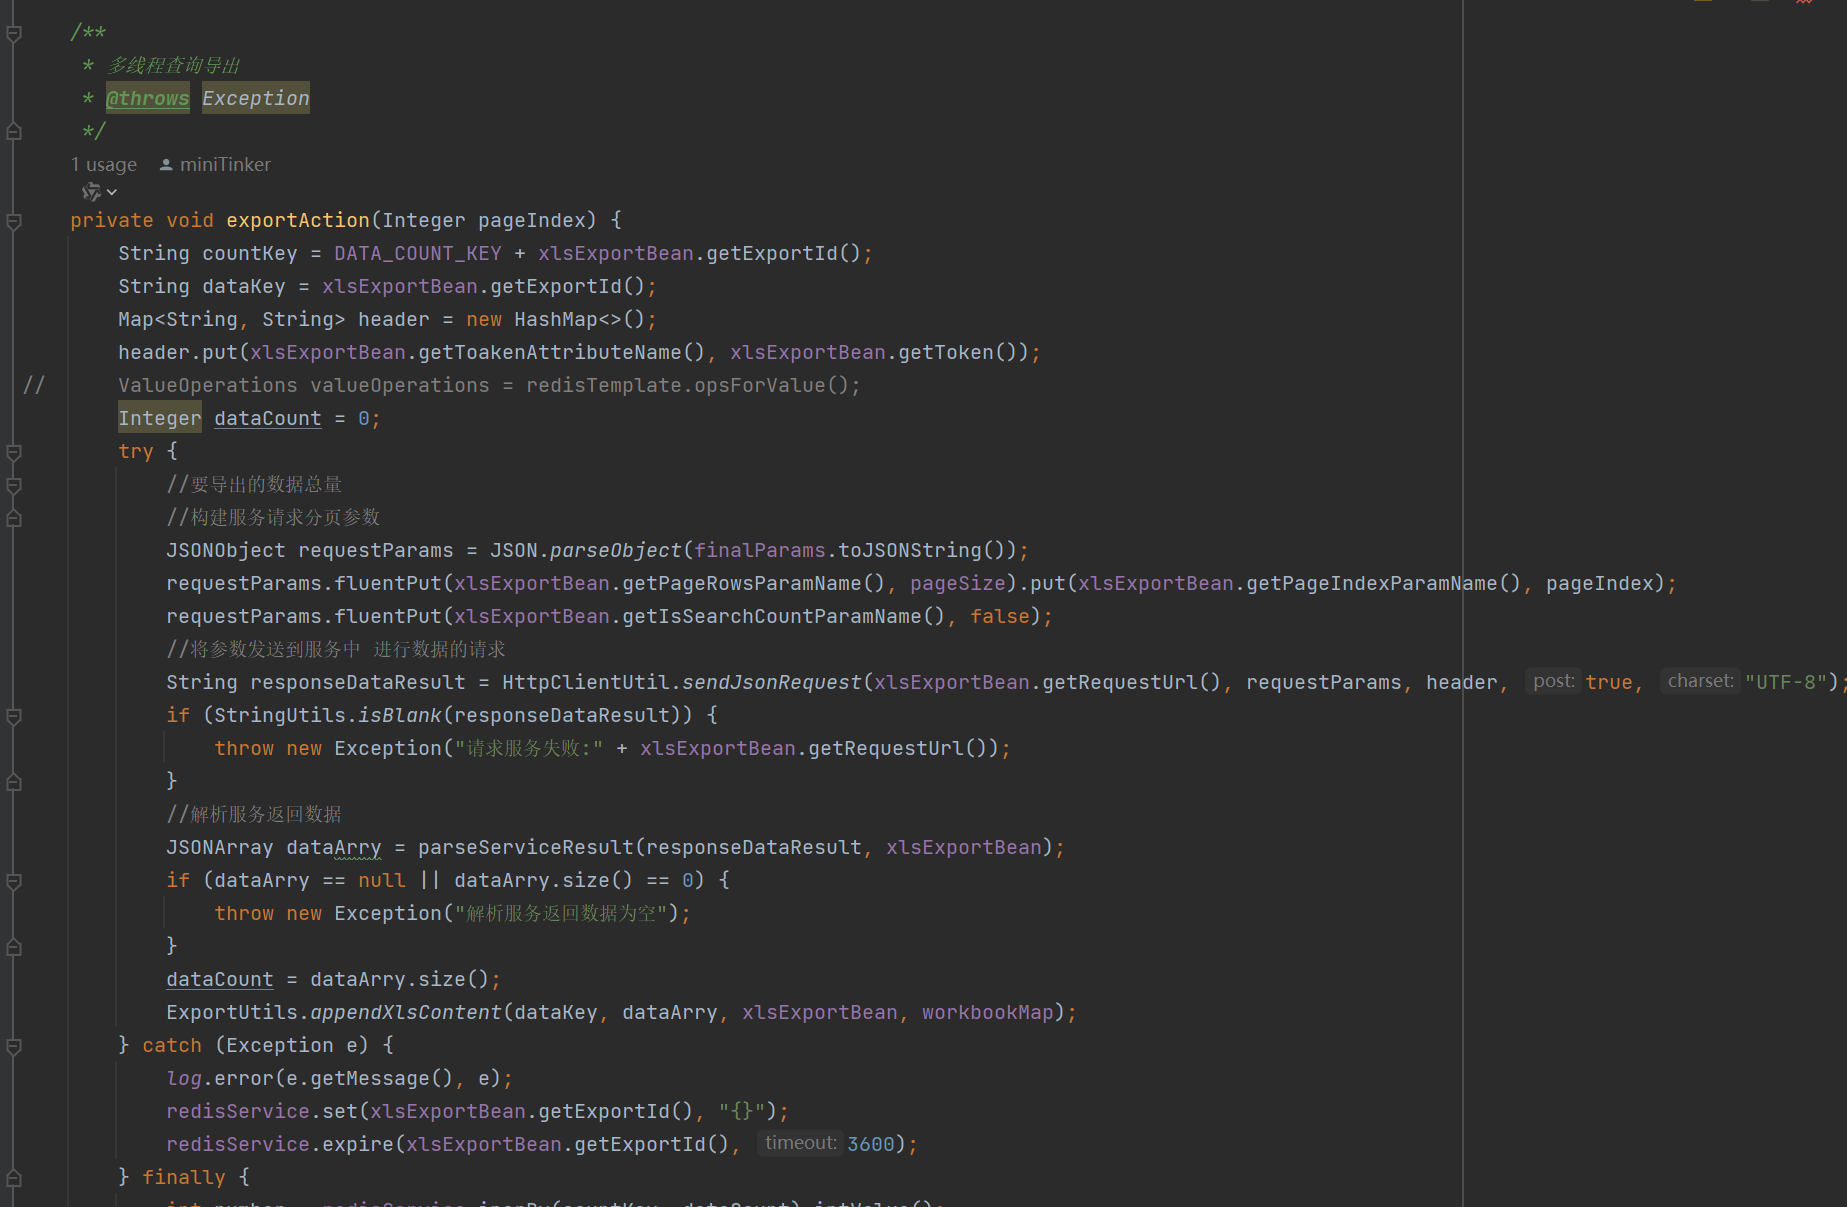The height and width of the screenshot is (1207, 1847).
Task: Click the parseObject method call
Action: click(616, 550)
